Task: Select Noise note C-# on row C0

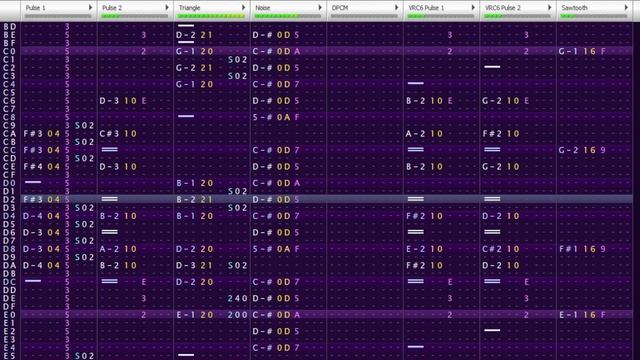Action: (262, 51)
